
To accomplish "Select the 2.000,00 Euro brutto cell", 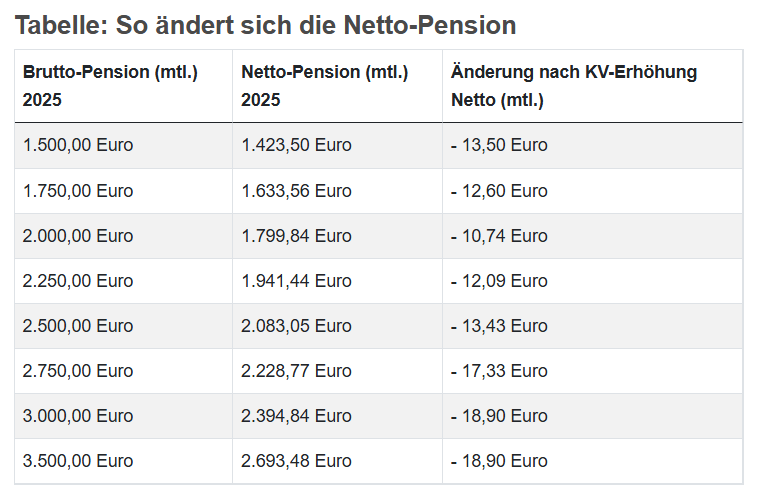I will (x=78, y=236).
